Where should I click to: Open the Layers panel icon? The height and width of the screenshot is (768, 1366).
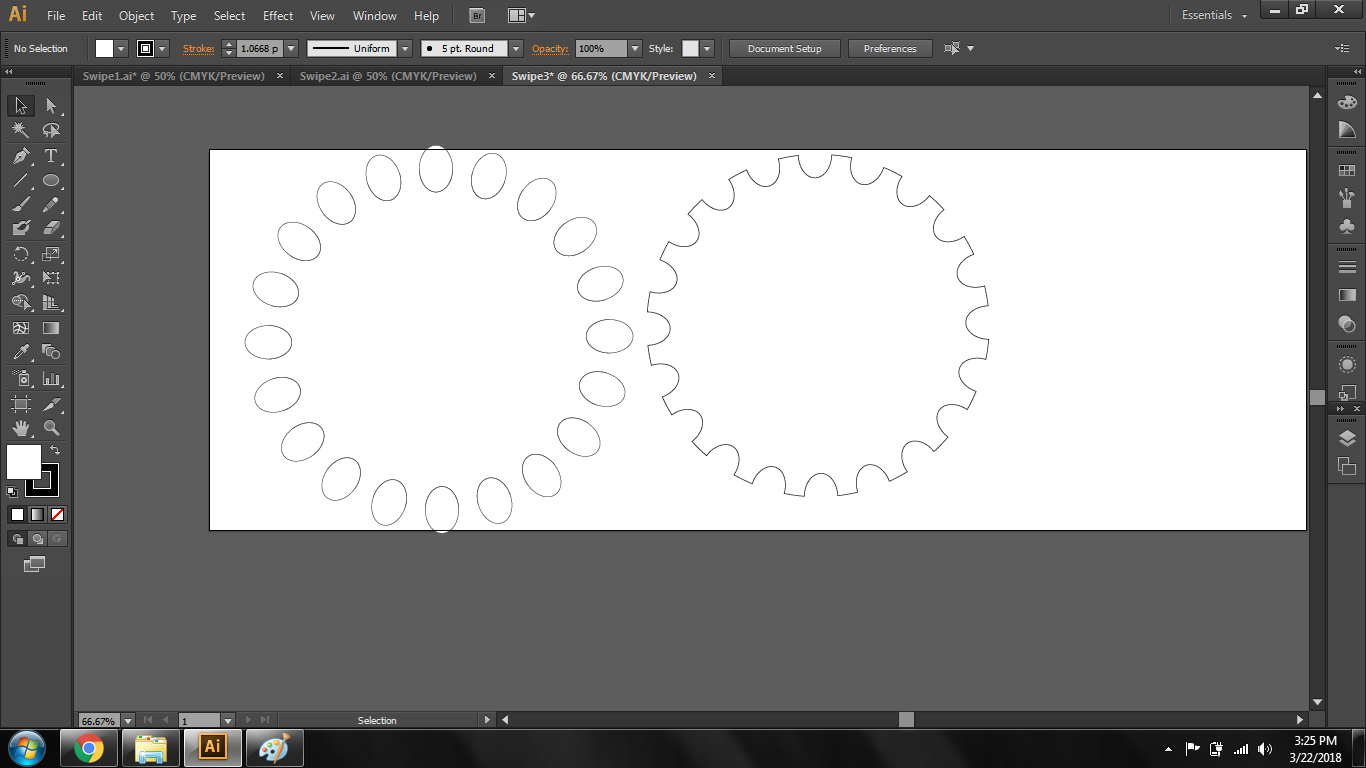click(x=1347, y=438)
